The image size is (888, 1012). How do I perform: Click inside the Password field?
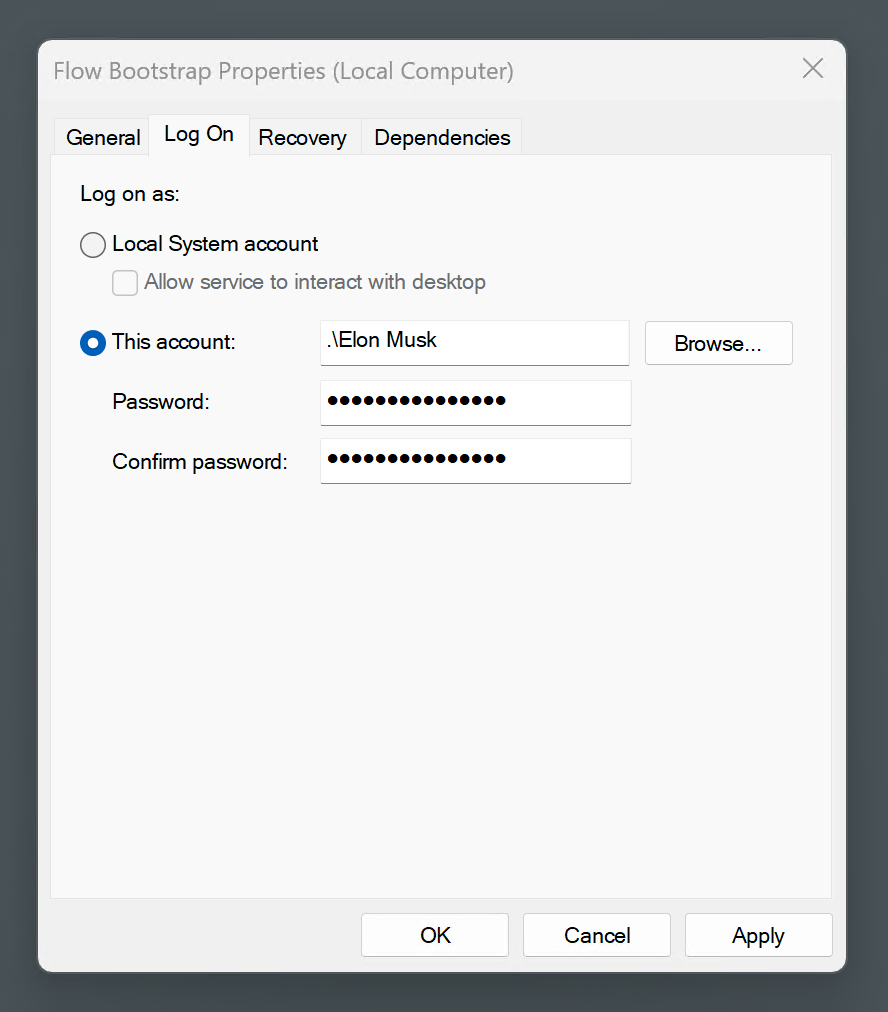(x=475, y=403)
